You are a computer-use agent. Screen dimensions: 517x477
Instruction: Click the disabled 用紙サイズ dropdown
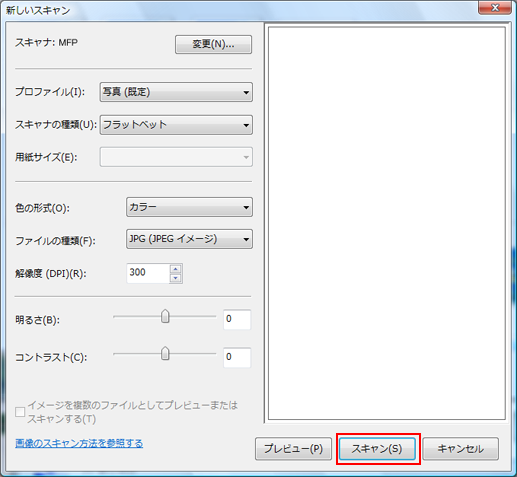pyautogui.click(x=176, y=157)
